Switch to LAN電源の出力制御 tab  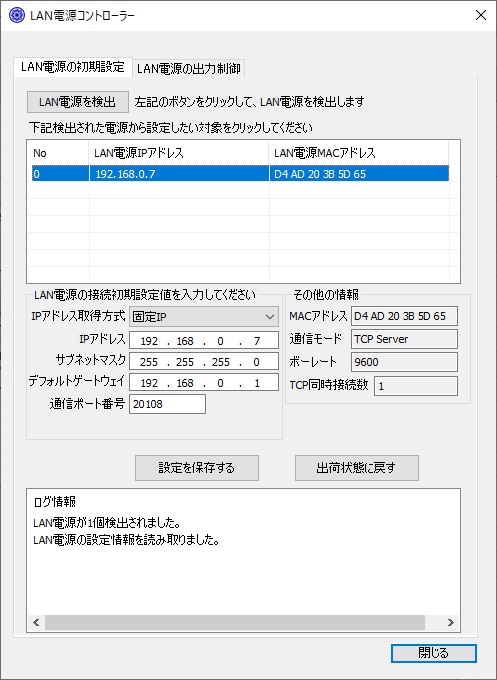(189, 69)
